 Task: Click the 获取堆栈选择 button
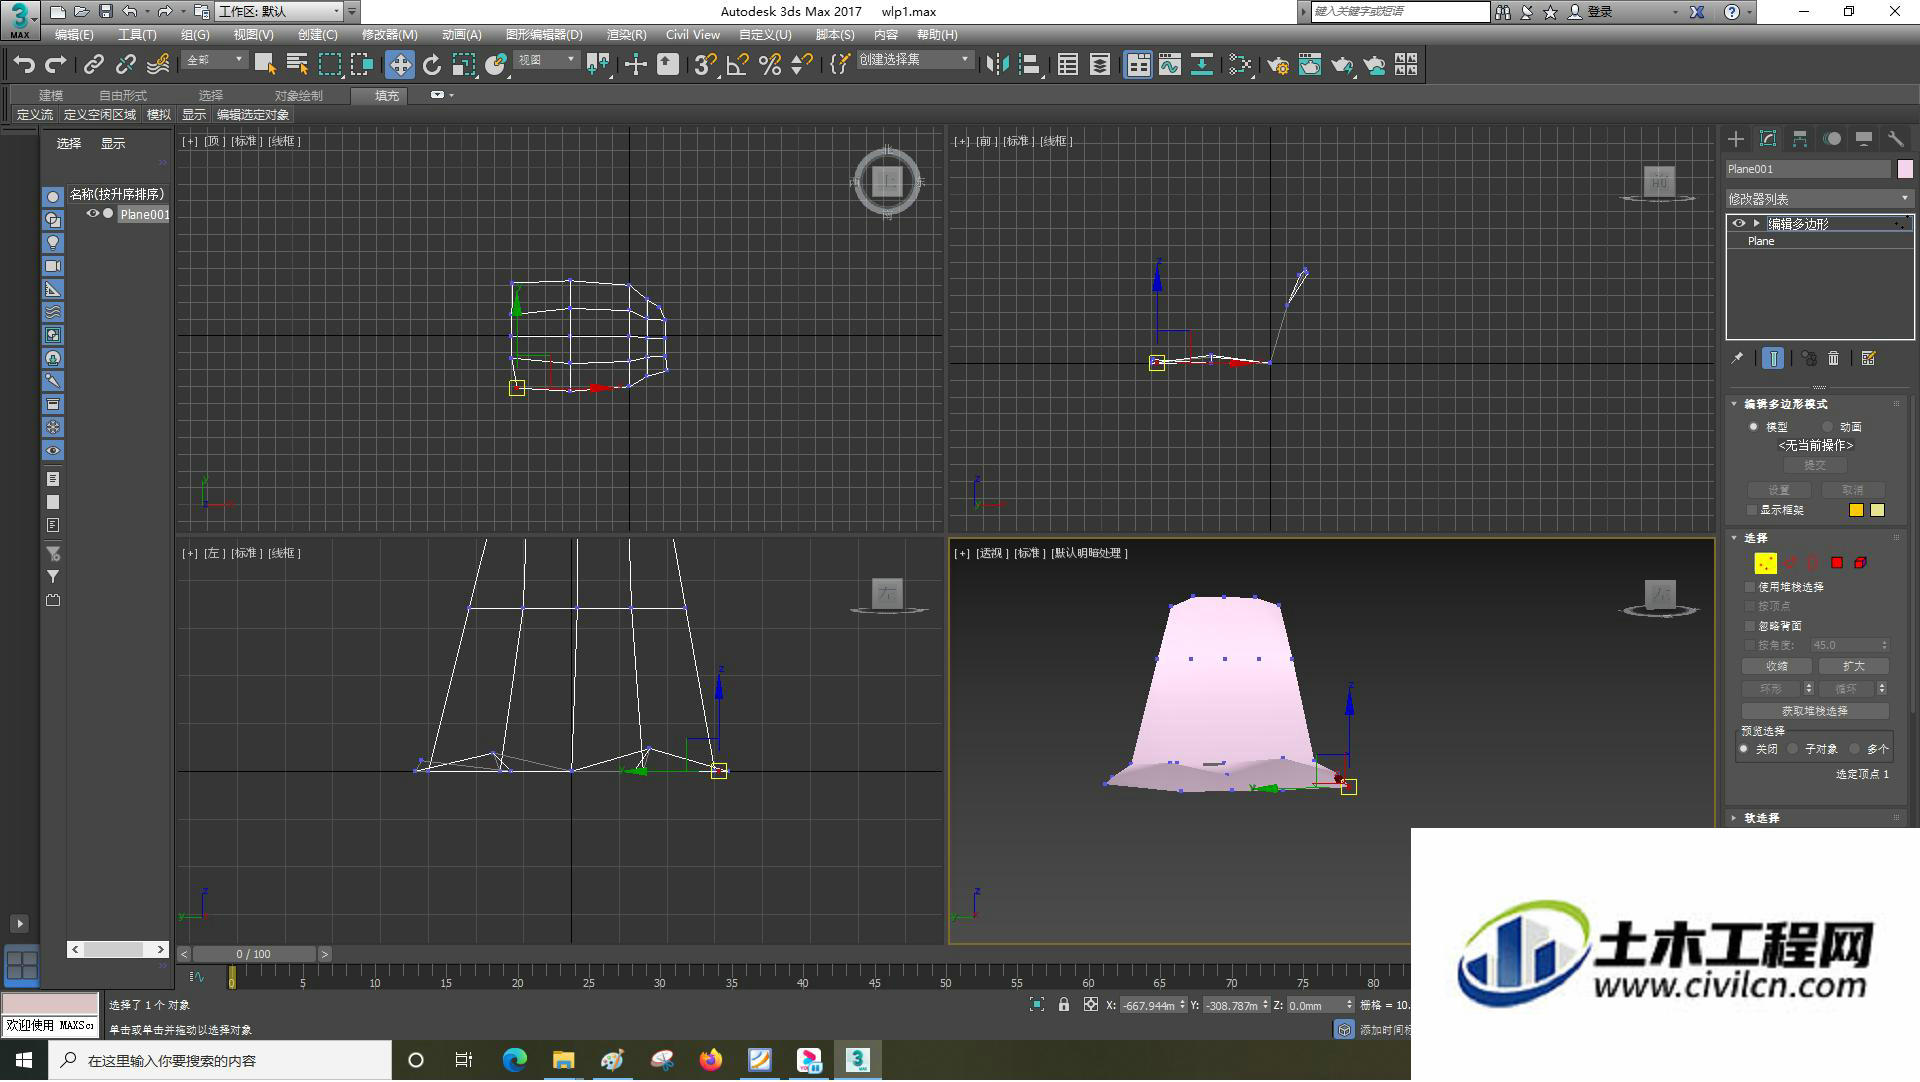click(x=1815, y=711)
